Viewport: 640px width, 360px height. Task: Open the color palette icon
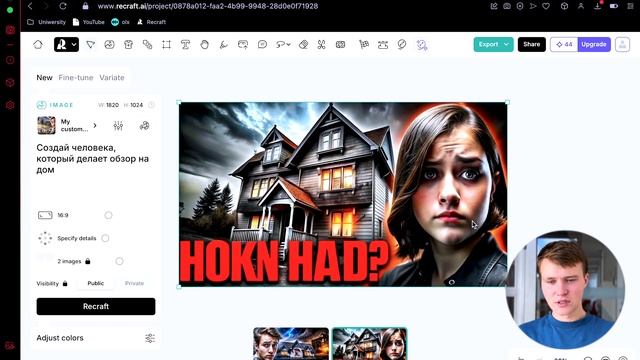(144, 126)
